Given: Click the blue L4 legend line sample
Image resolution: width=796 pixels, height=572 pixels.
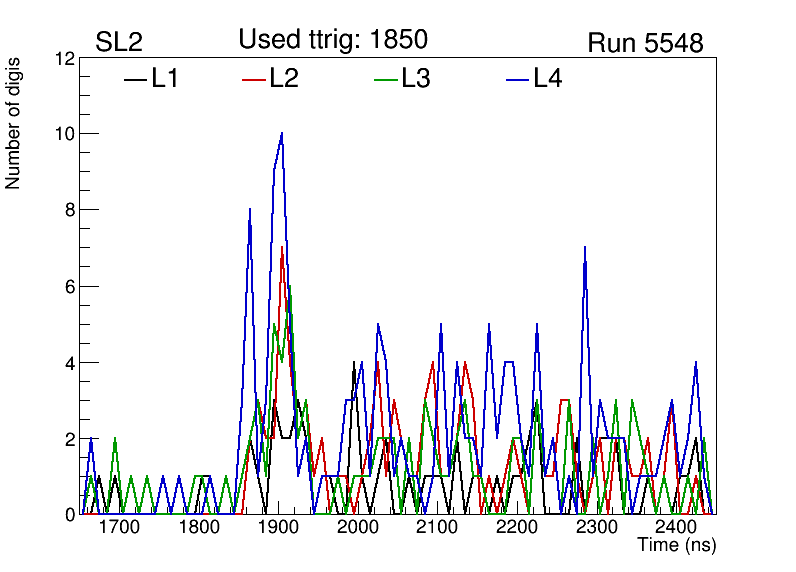Looking at the screenshot, I should [x=516, y=79].
